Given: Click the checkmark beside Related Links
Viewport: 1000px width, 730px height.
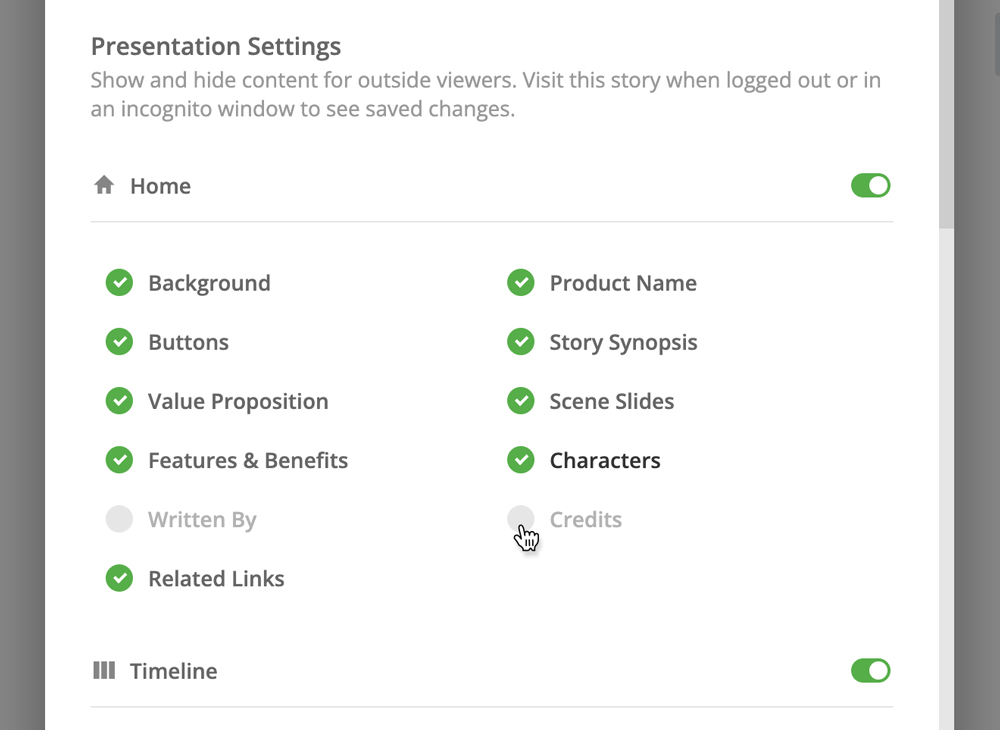Looking at the screenshot, I should [x=119, y=578].
